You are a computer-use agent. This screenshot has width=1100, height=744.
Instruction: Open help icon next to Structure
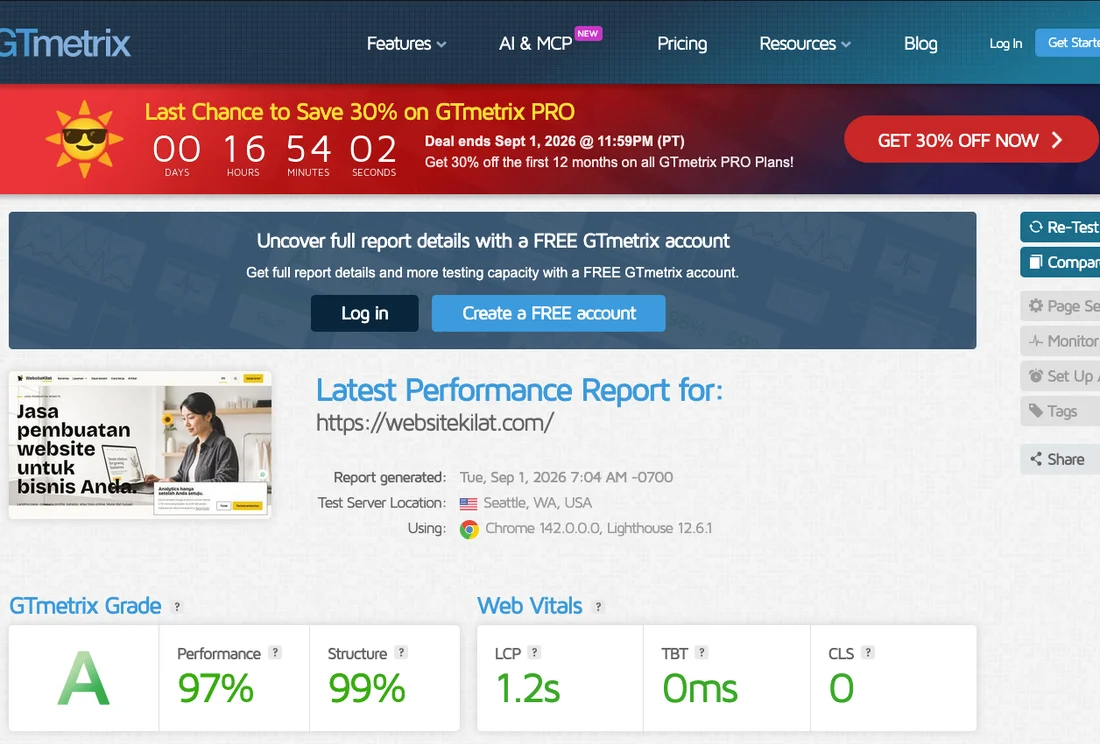pyautogui.click(x=401, y=652)
